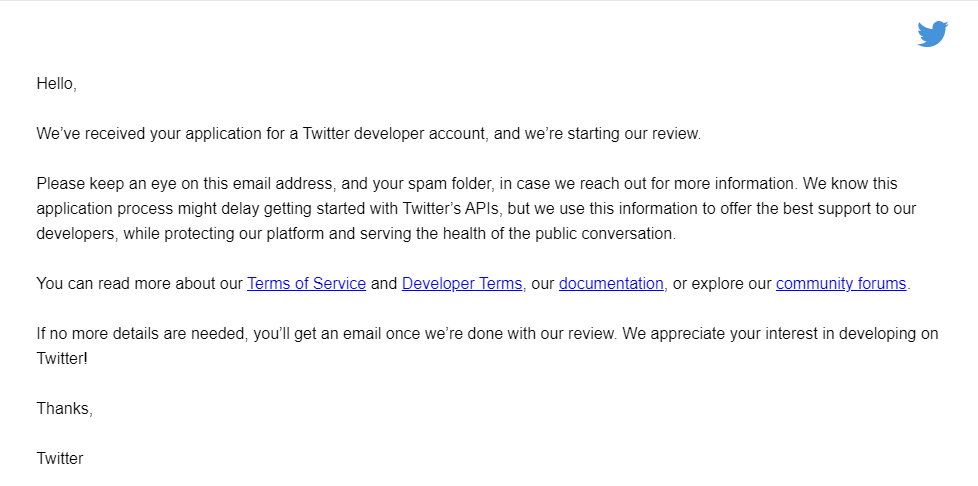Viewport: 978px width, 486px height.
Task: Click the 'Twitter' signature at the bottom
Action: tap(60, 458)
